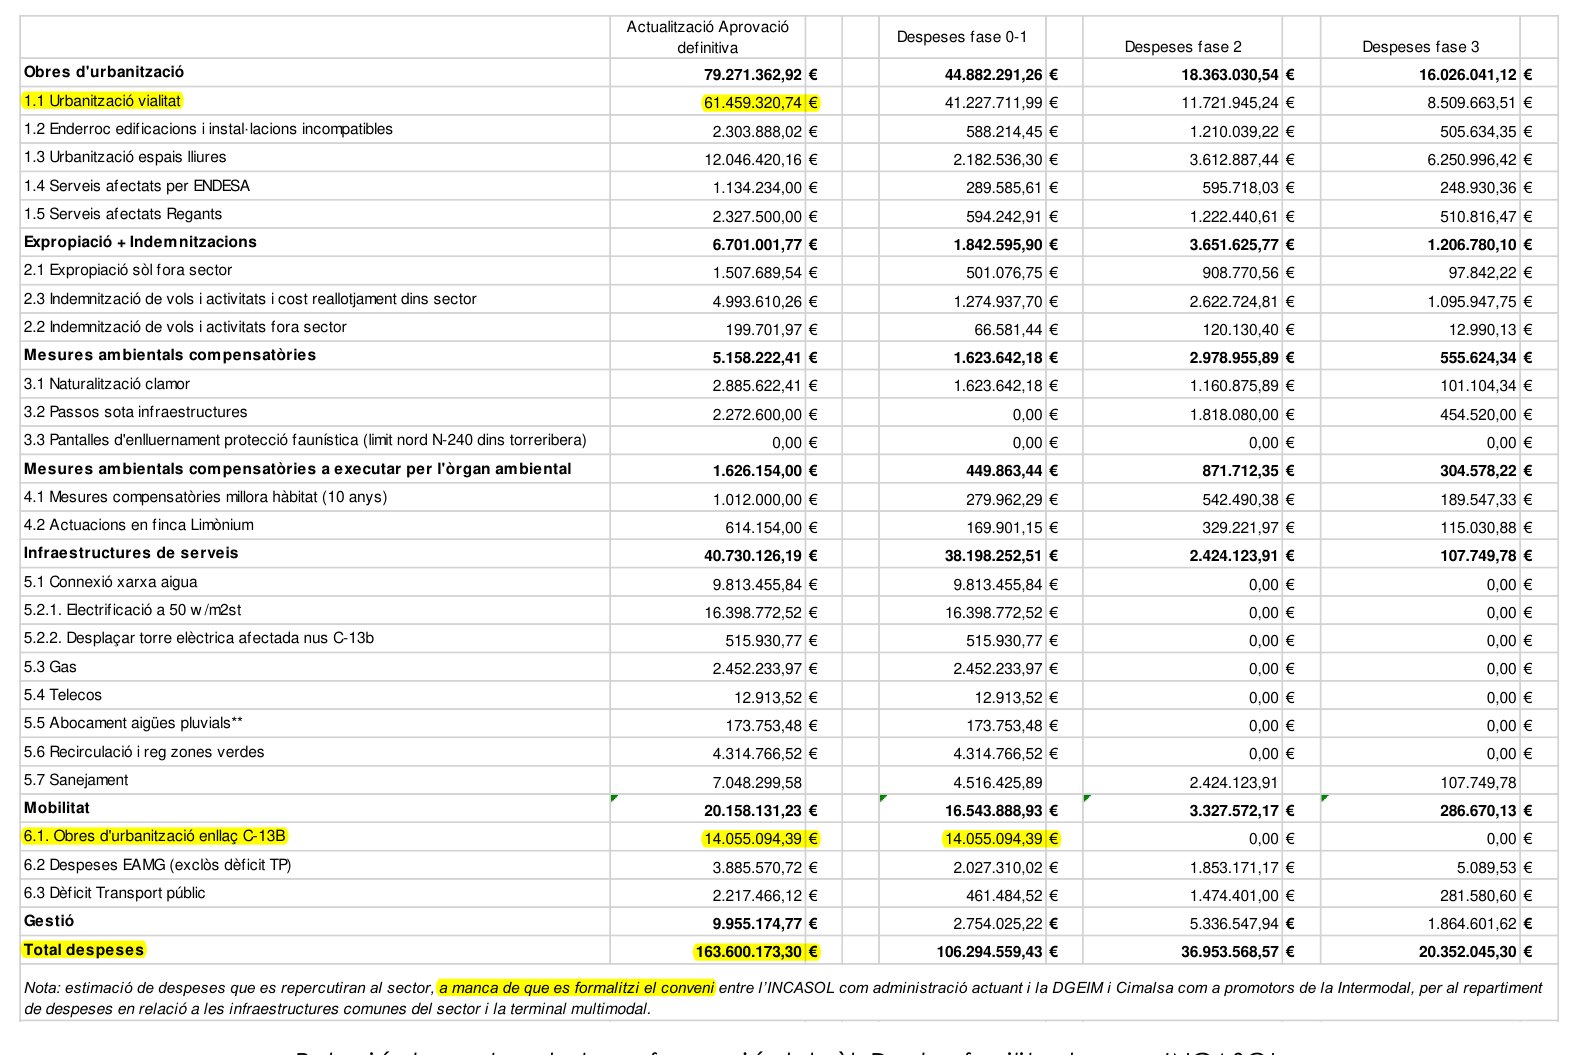Click '5.2.1. Electrificació a 50 w/m2st'

[132, 610]
